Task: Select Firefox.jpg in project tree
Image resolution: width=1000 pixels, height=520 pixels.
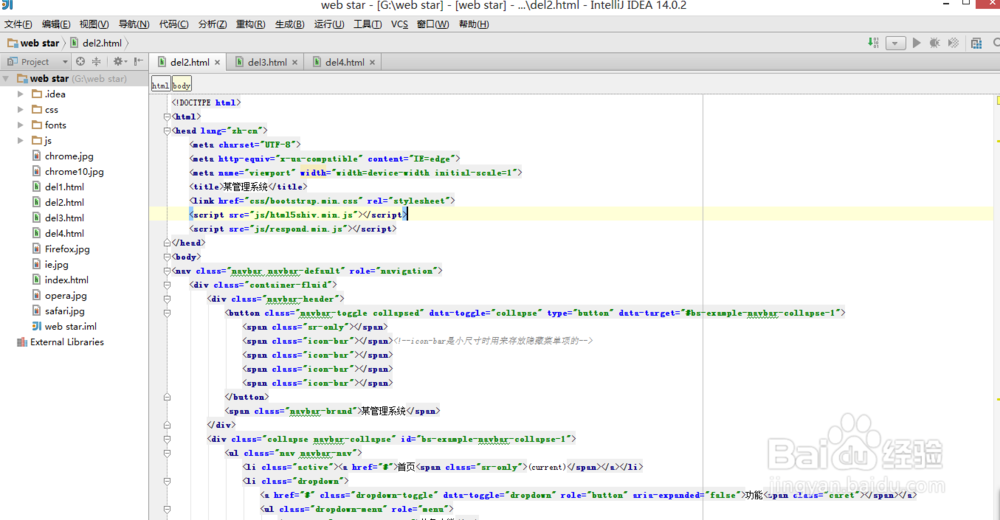Action: [x=61, y=249]
